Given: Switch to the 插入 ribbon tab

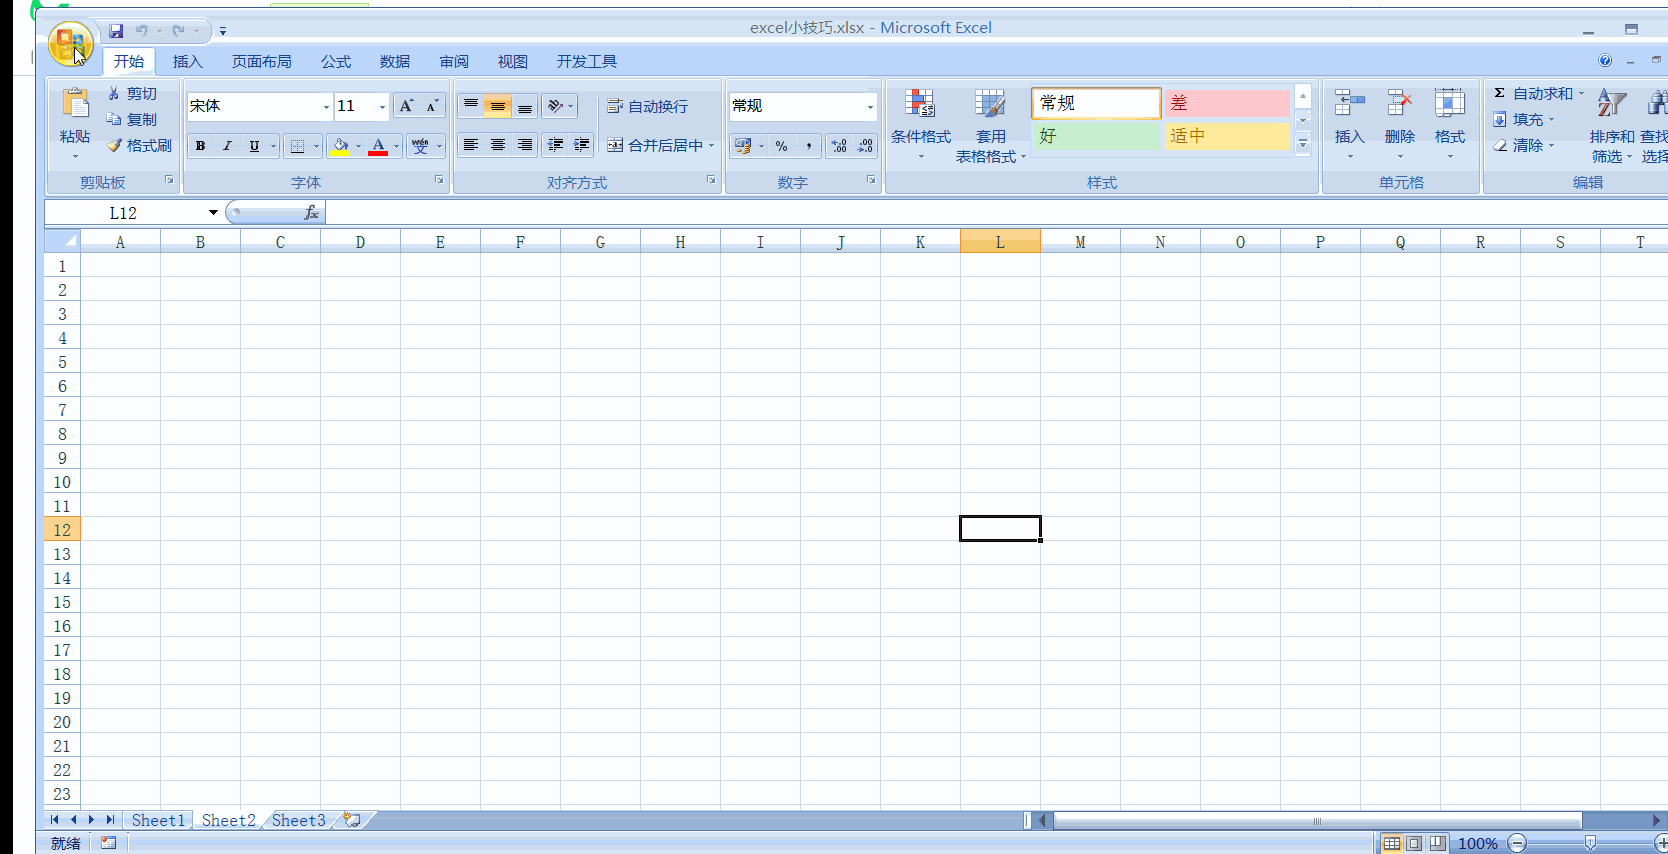Looking at the screenshot, I should (187, 61).
